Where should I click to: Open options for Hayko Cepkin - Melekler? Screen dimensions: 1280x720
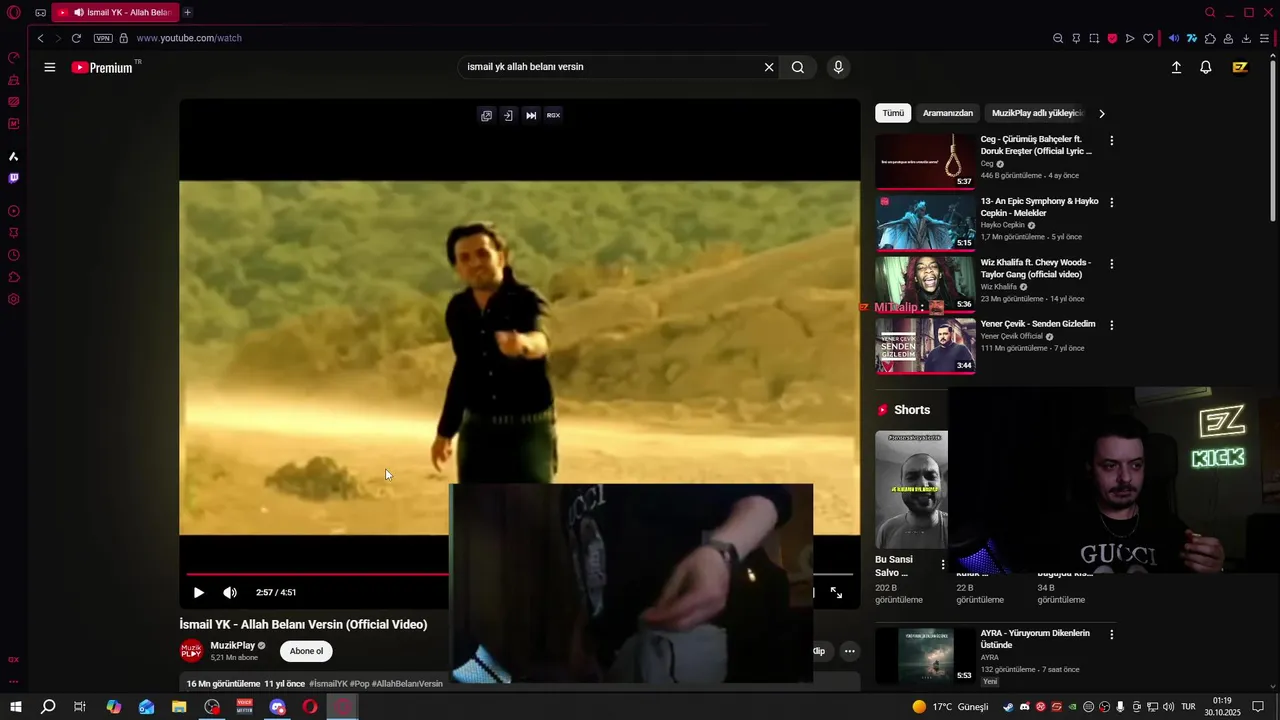click(x=1111, y=202)
